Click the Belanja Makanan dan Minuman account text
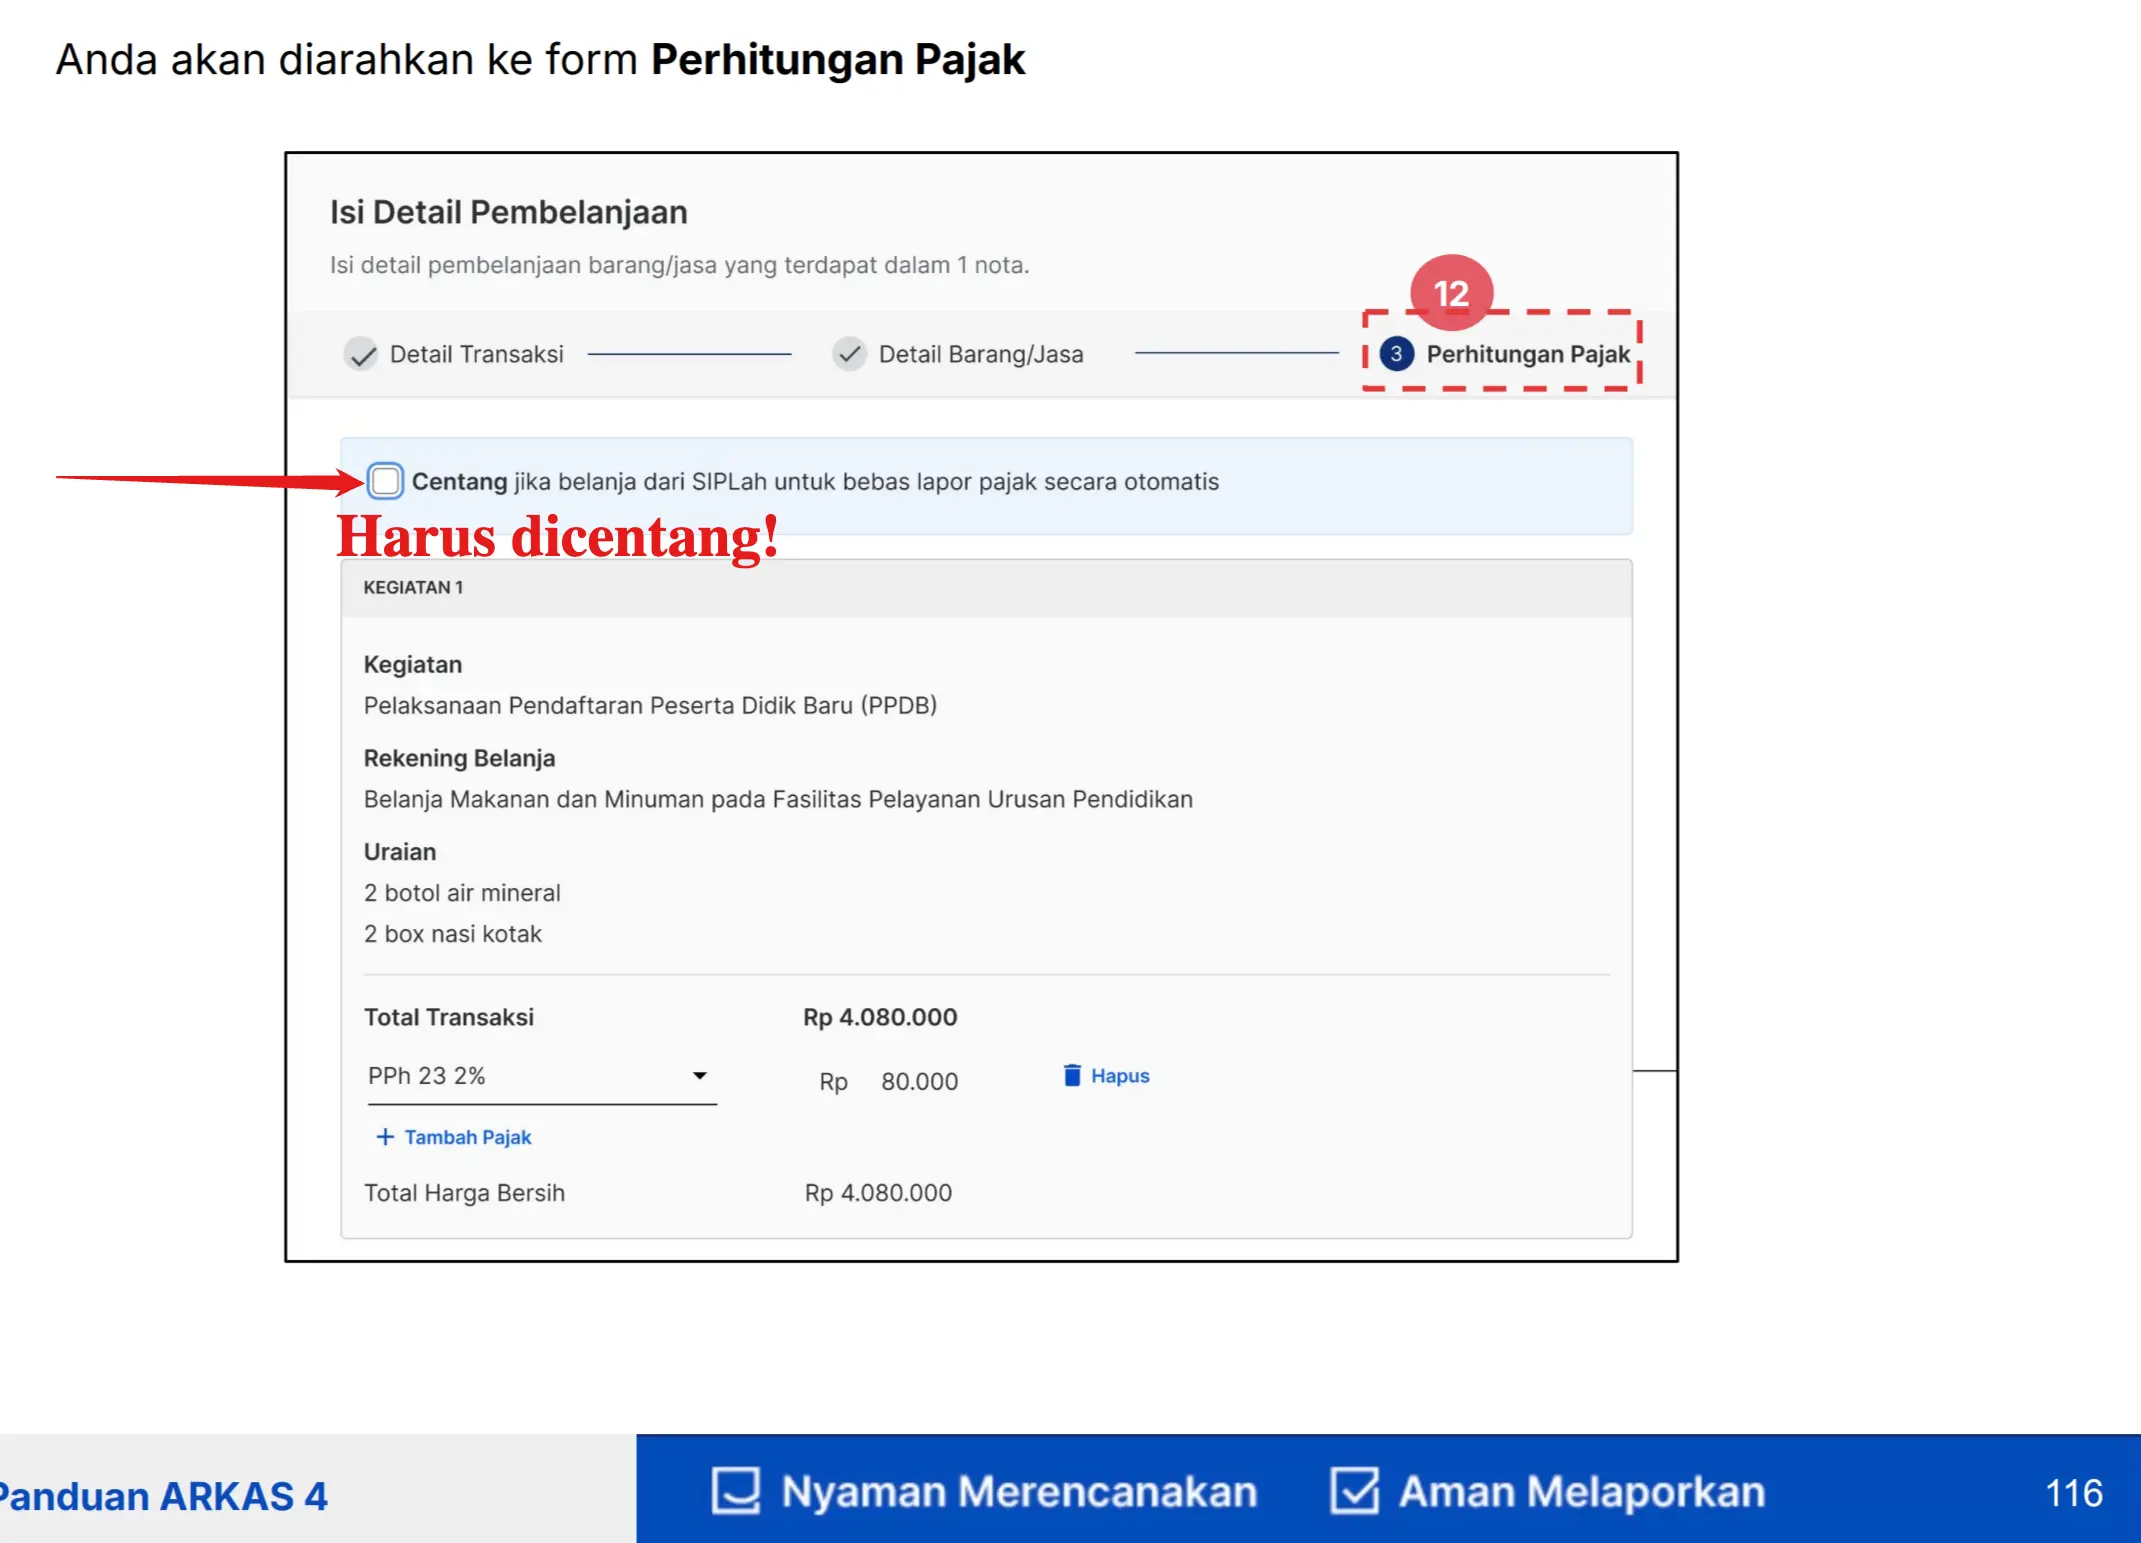2141x1543 pixels. [x=778, y=800]
